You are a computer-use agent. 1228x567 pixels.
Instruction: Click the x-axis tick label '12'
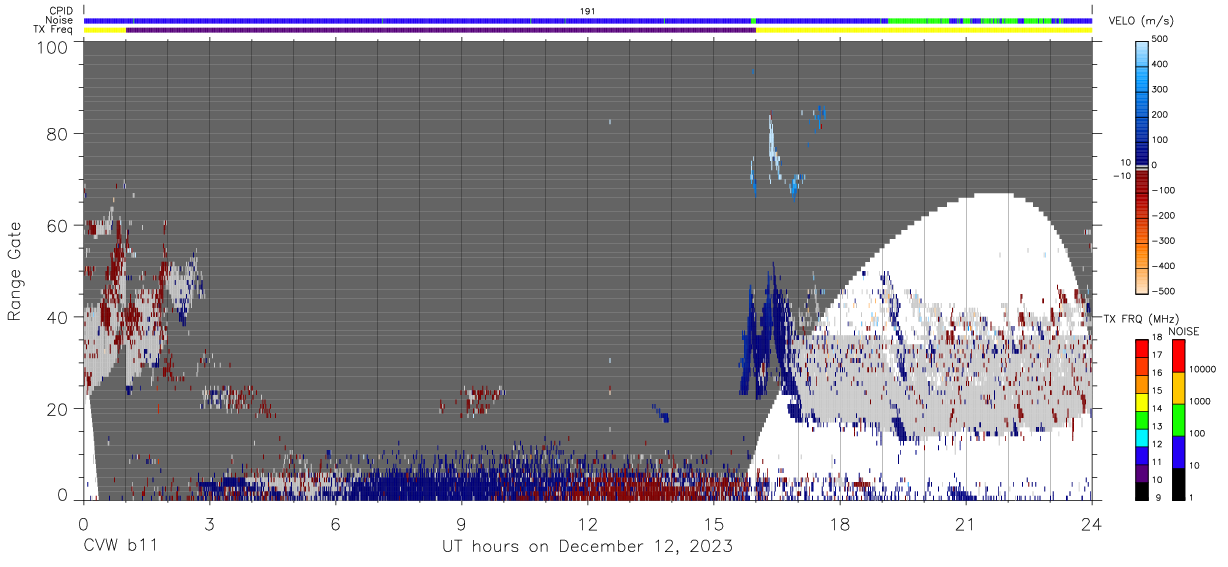[x=587, y=524]
